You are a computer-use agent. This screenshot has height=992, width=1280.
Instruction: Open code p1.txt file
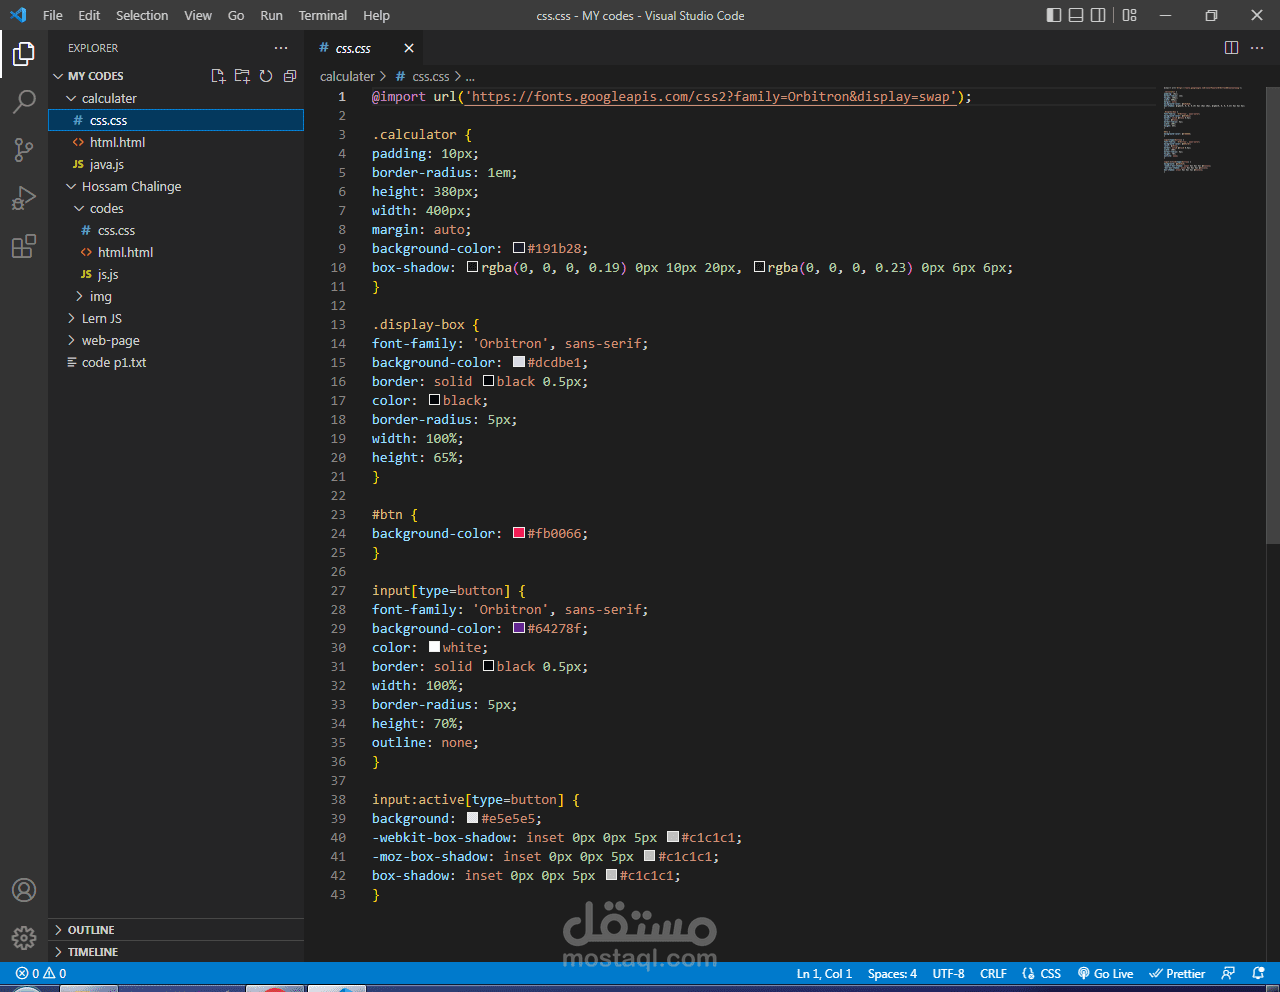pyautogui.click(x=176, y=362)
